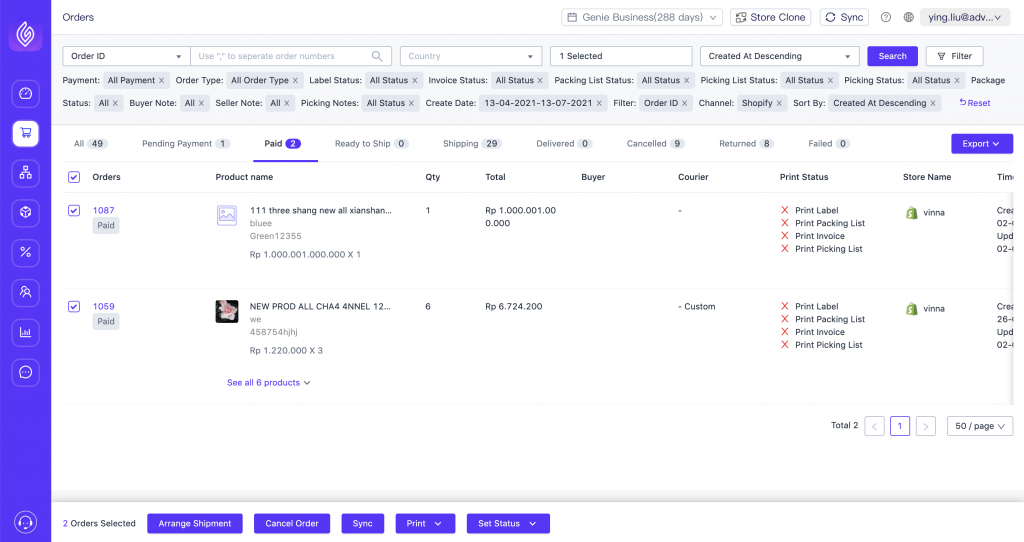Go to next page arrow in pagination
Screen dimensions: 1024x542
925,426
